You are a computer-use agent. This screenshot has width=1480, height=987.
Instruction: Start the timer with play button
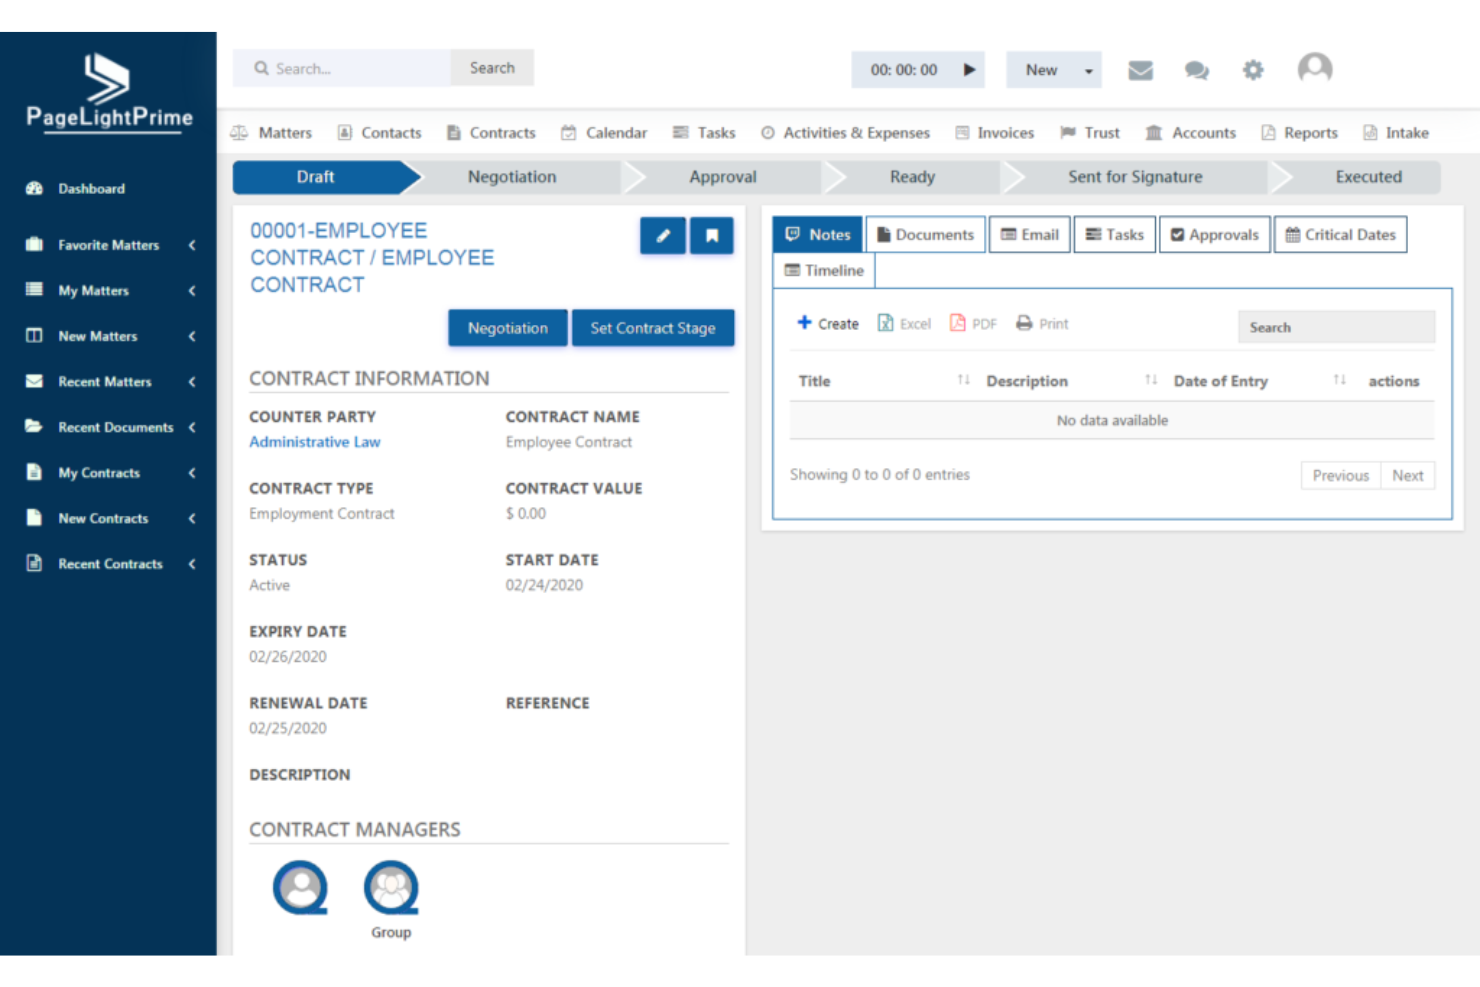(969, 70)
